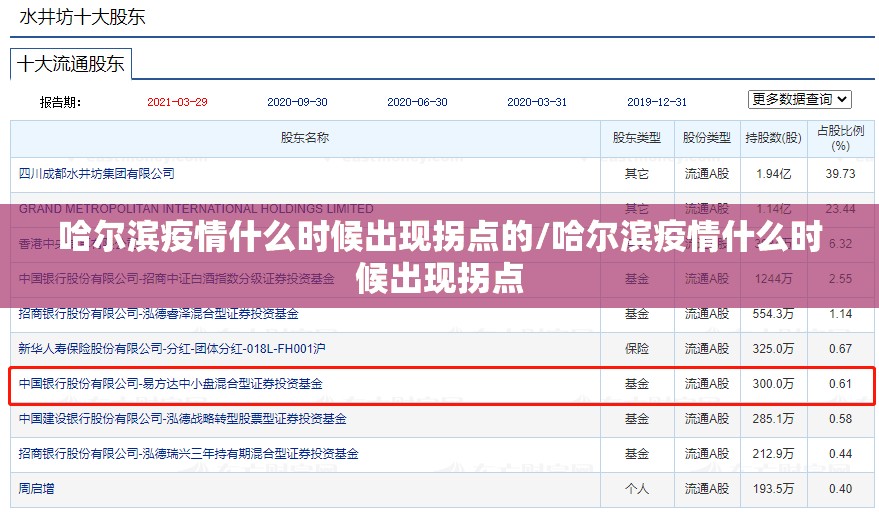The image size is (879, 512).
Task: Open the 更多数据查询 dropdown
Action: point(799,100)
